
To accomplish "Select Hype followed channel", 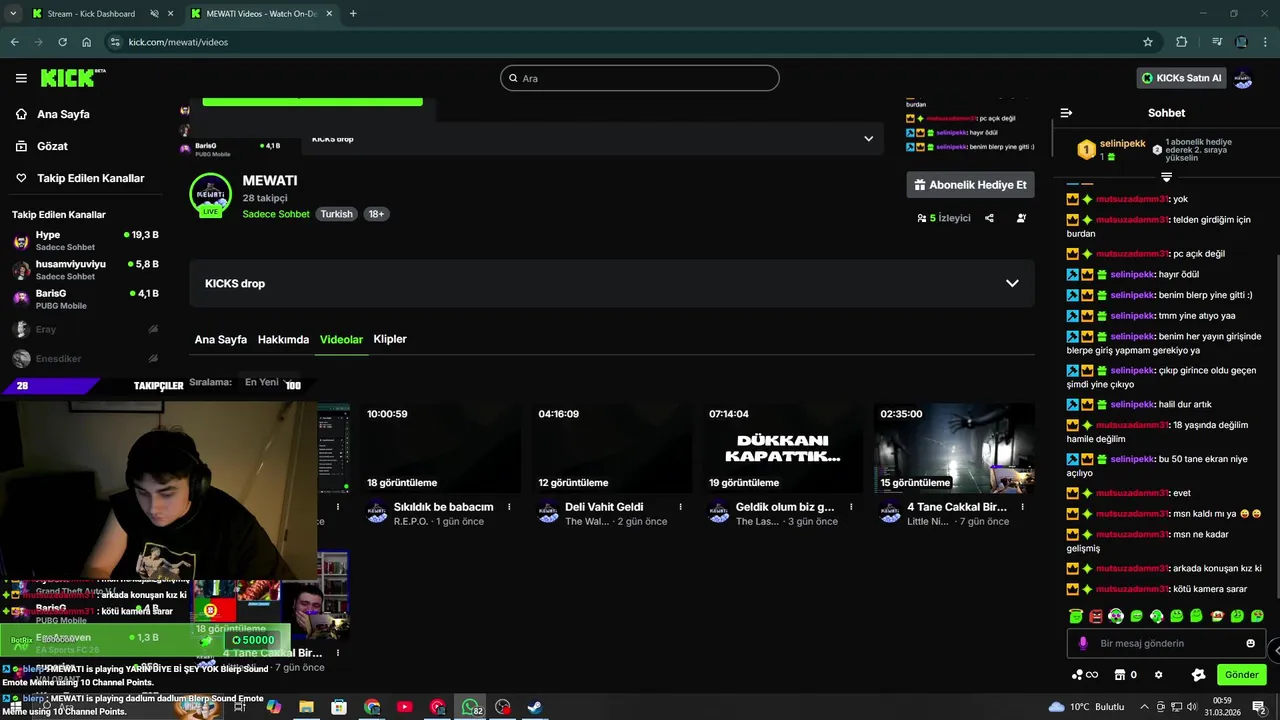I will click(x=85, y=240).
